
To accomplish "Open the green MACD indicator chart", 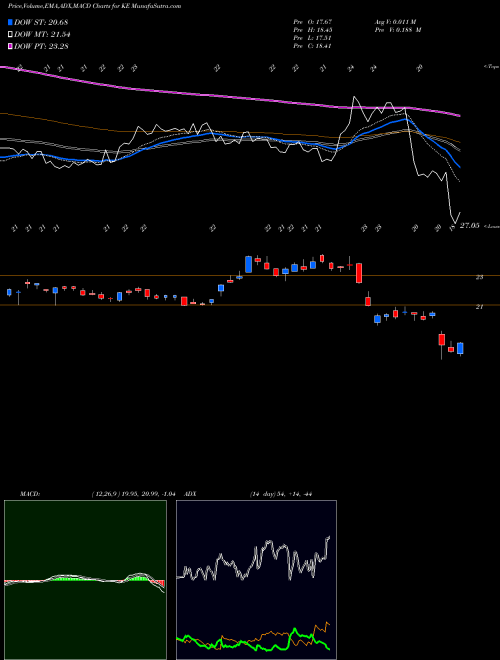I will tap(85, 580).
